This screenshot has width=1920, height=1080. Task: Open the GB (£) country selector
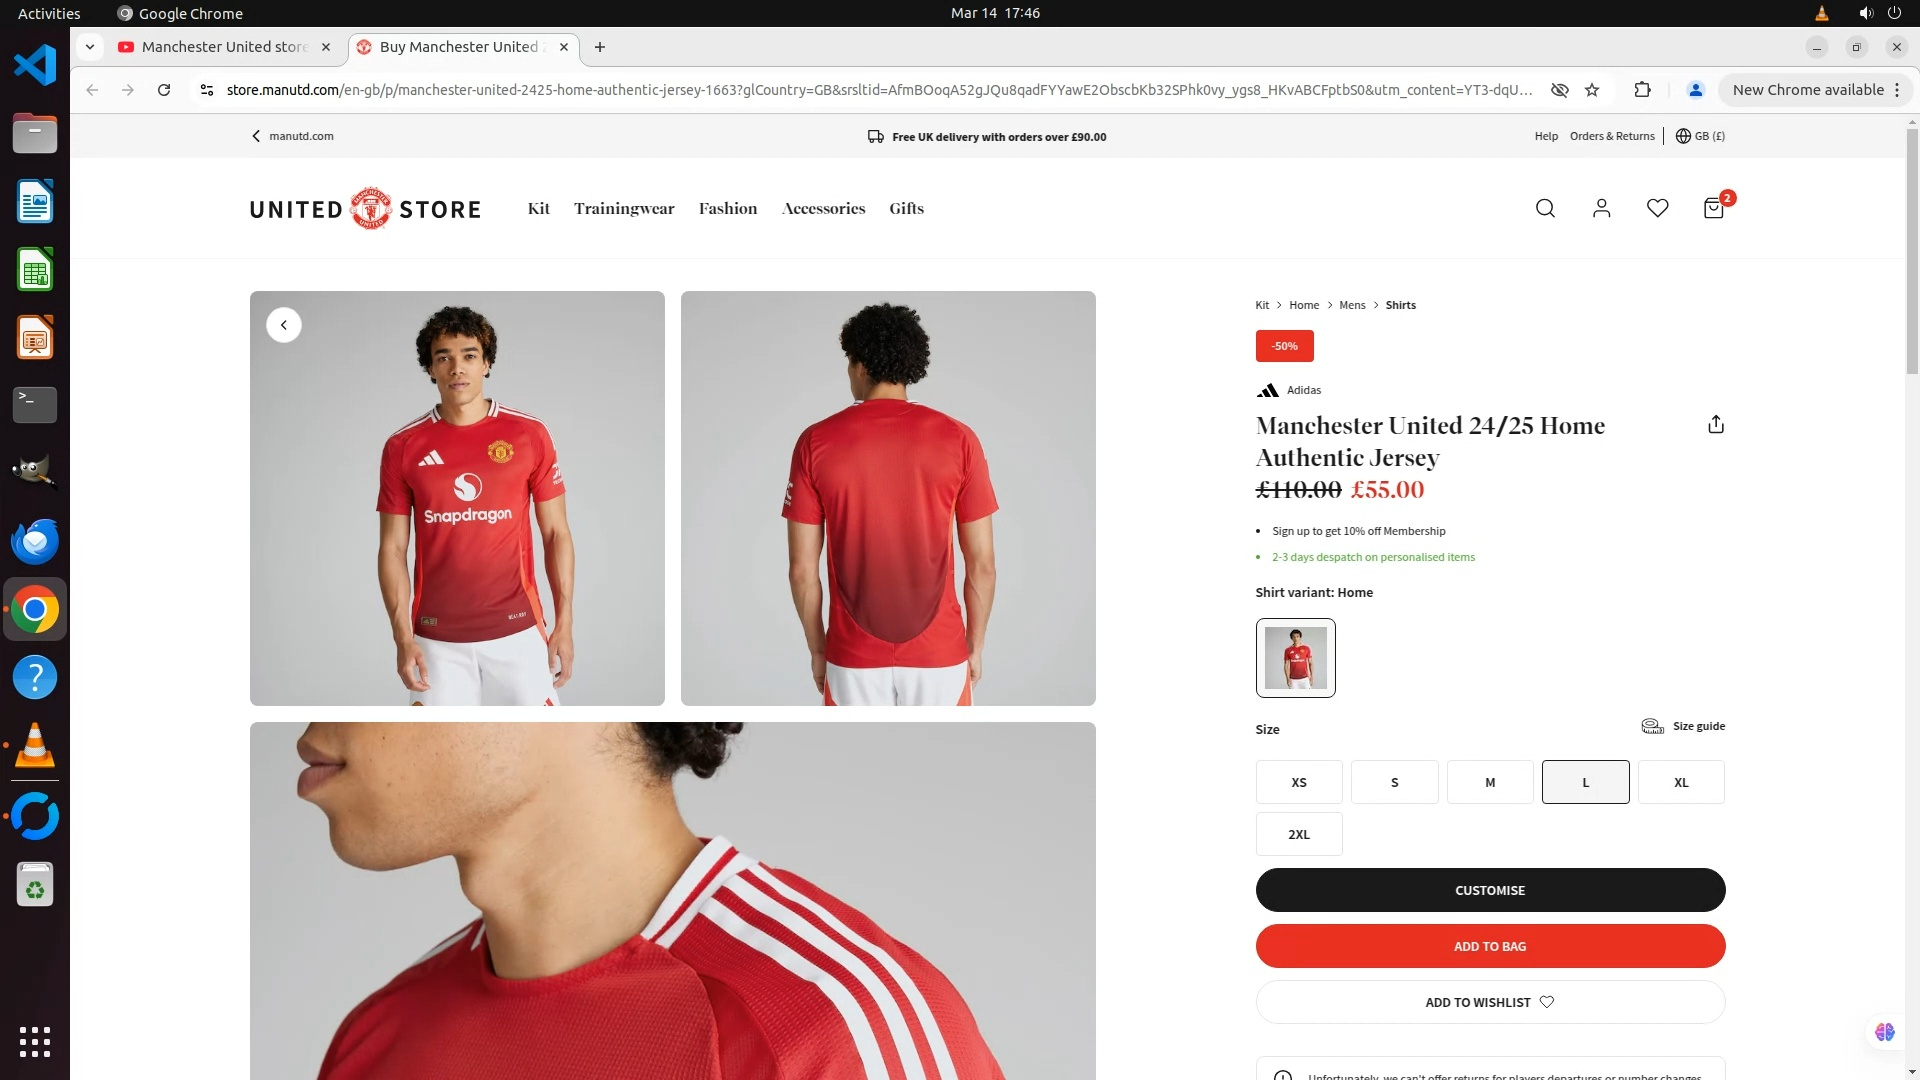click(1700, 136)
